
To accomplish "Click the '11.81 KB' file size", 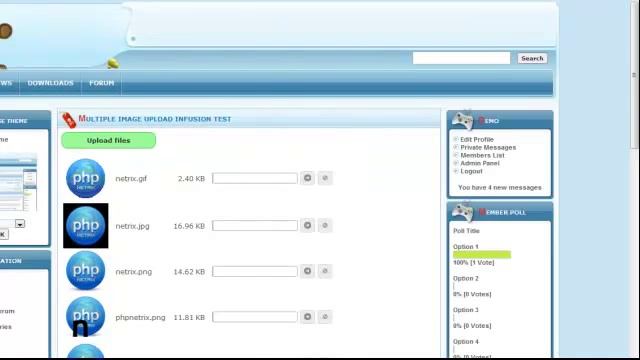I will (189, 317).
